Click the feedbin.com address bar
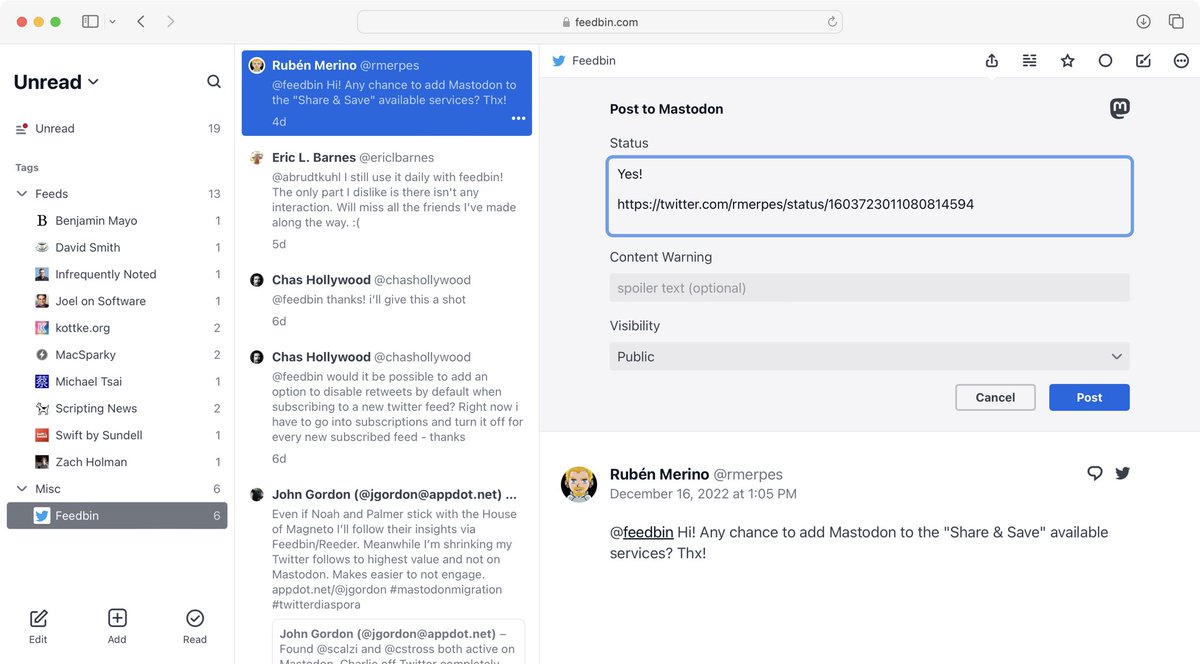Viewport: 1200px width, 664px height. 599,21
